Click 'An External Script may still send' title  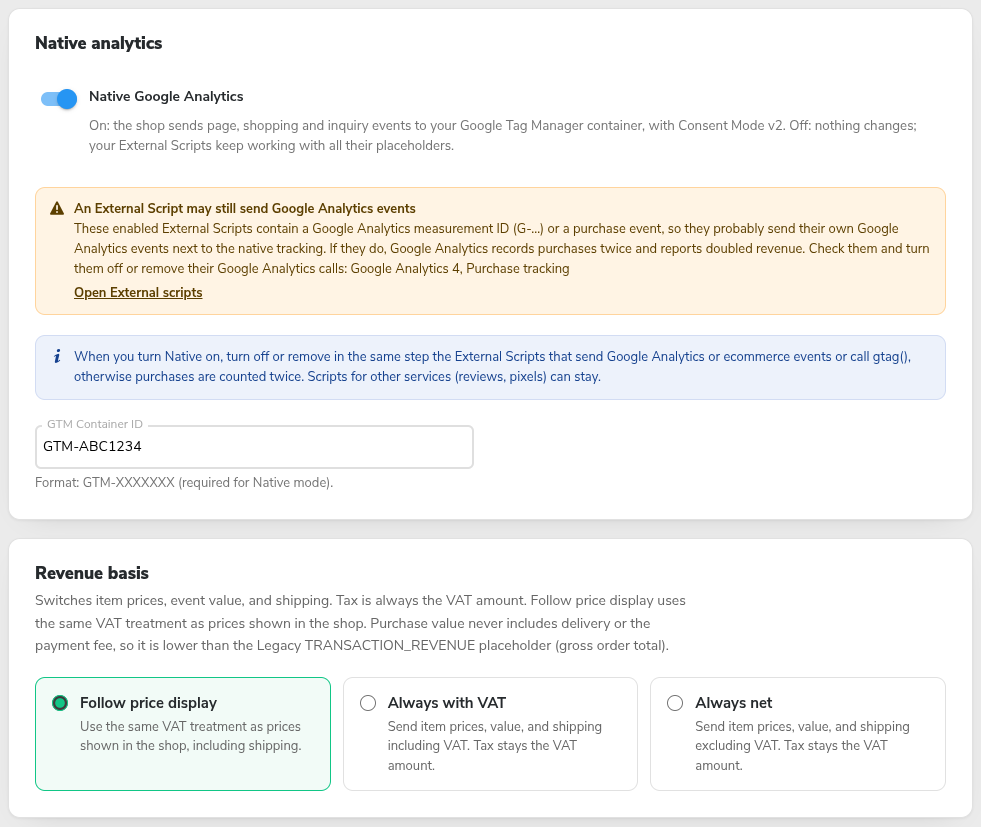[x=245, y=208]
